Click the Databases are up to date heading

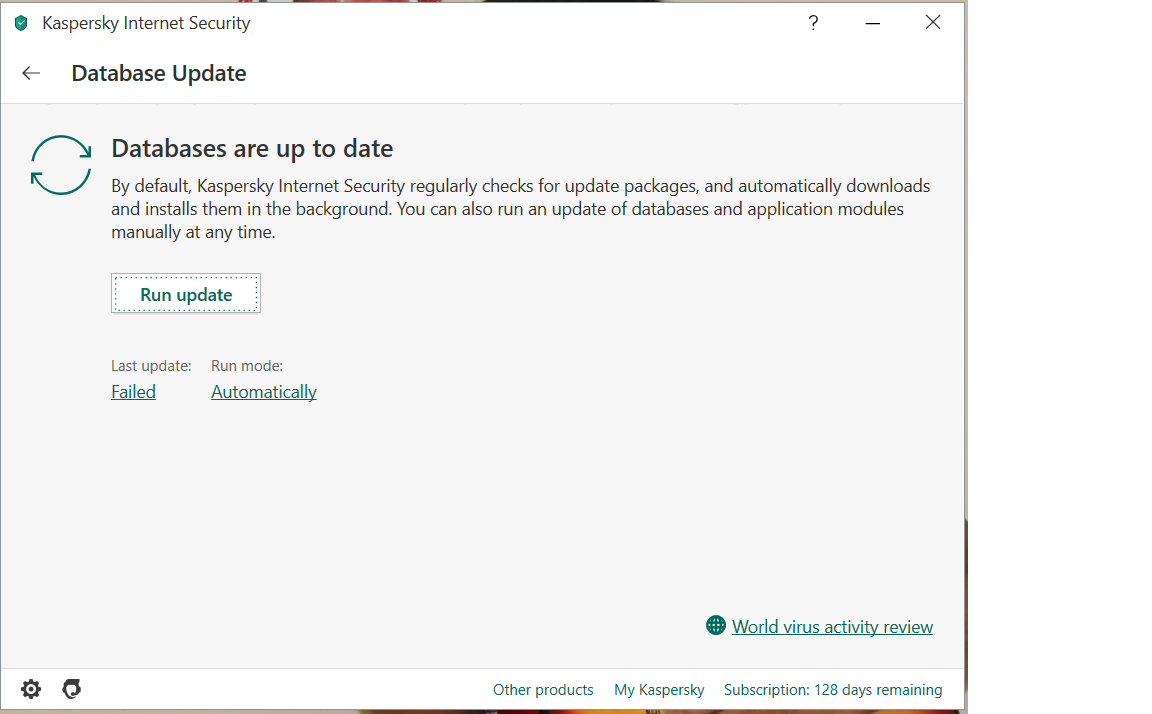(252, 148)
